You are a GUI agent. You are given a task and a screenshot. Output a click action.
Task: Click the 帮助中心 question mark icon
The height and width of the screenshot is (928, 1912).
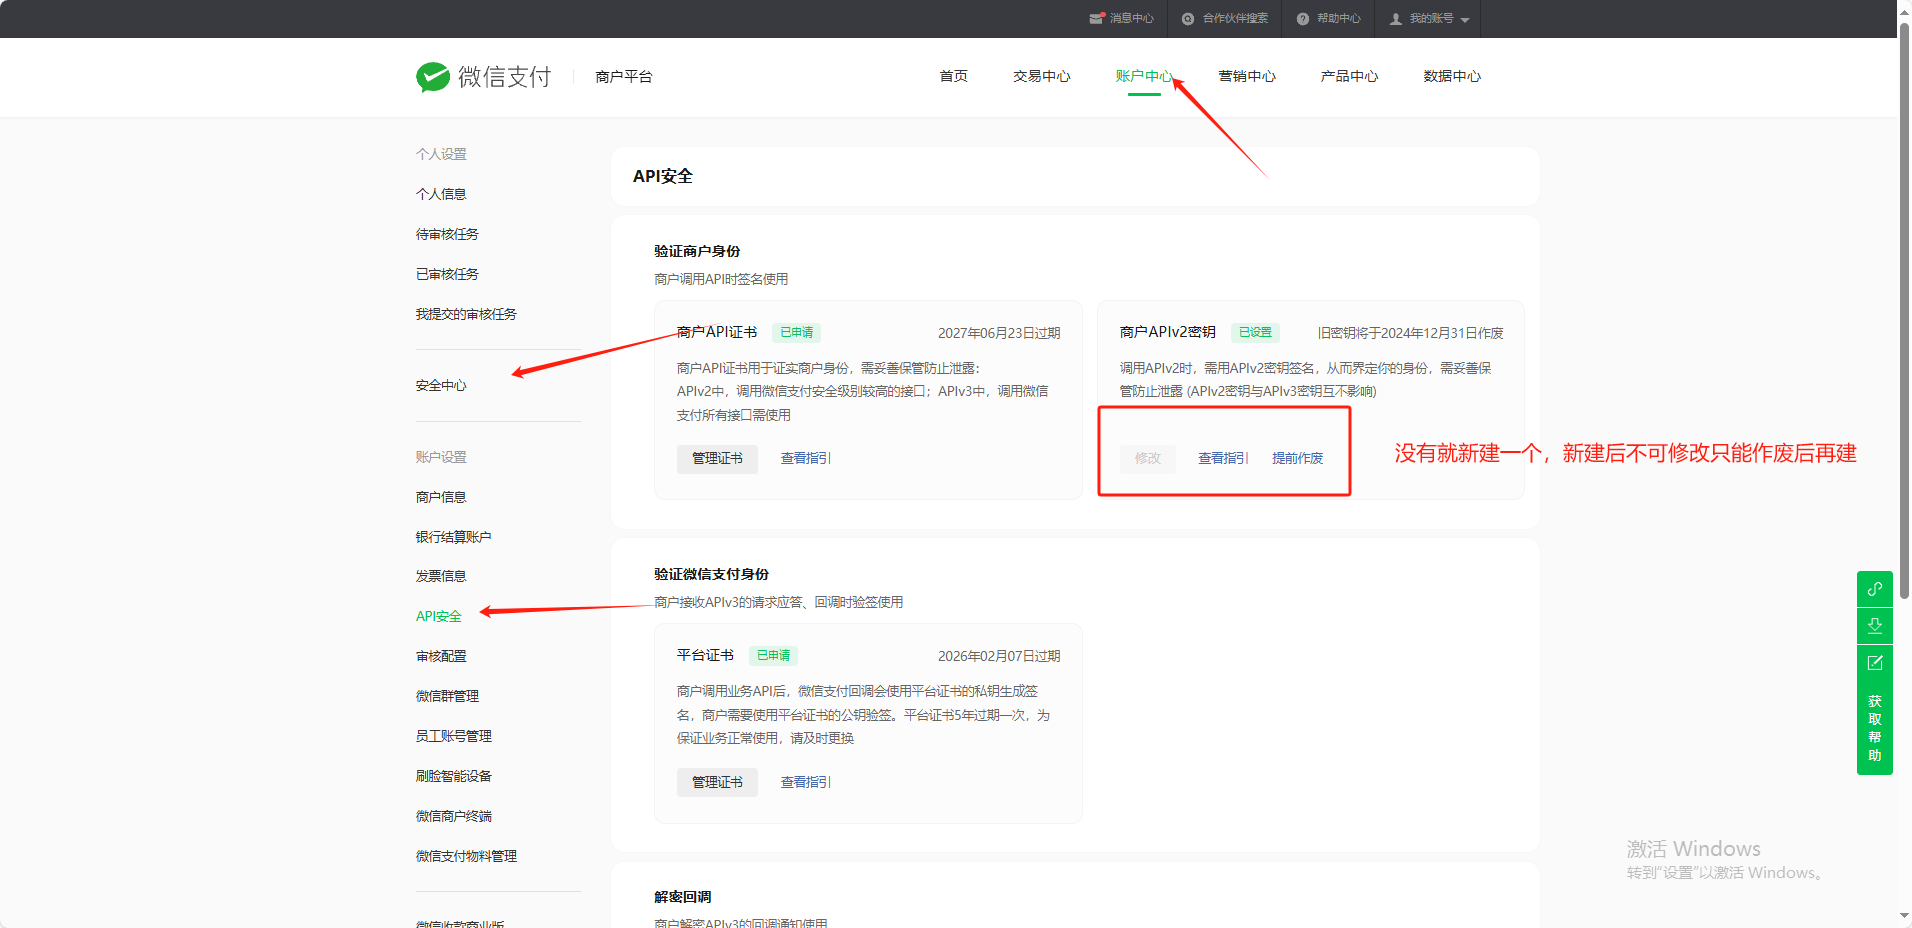pyautogui.click(x=1303, y=19)
